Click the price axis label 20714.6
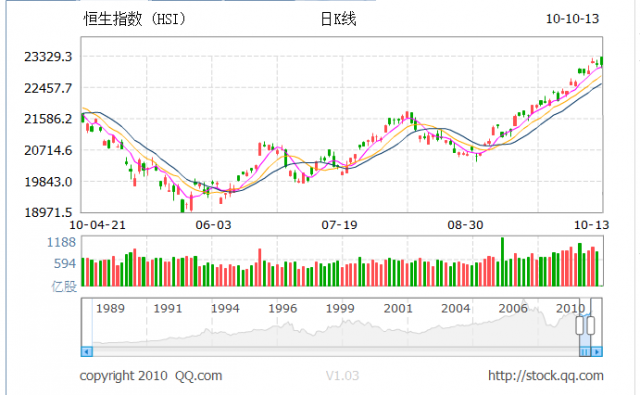 pyautogui.click(x=48, y=151)
